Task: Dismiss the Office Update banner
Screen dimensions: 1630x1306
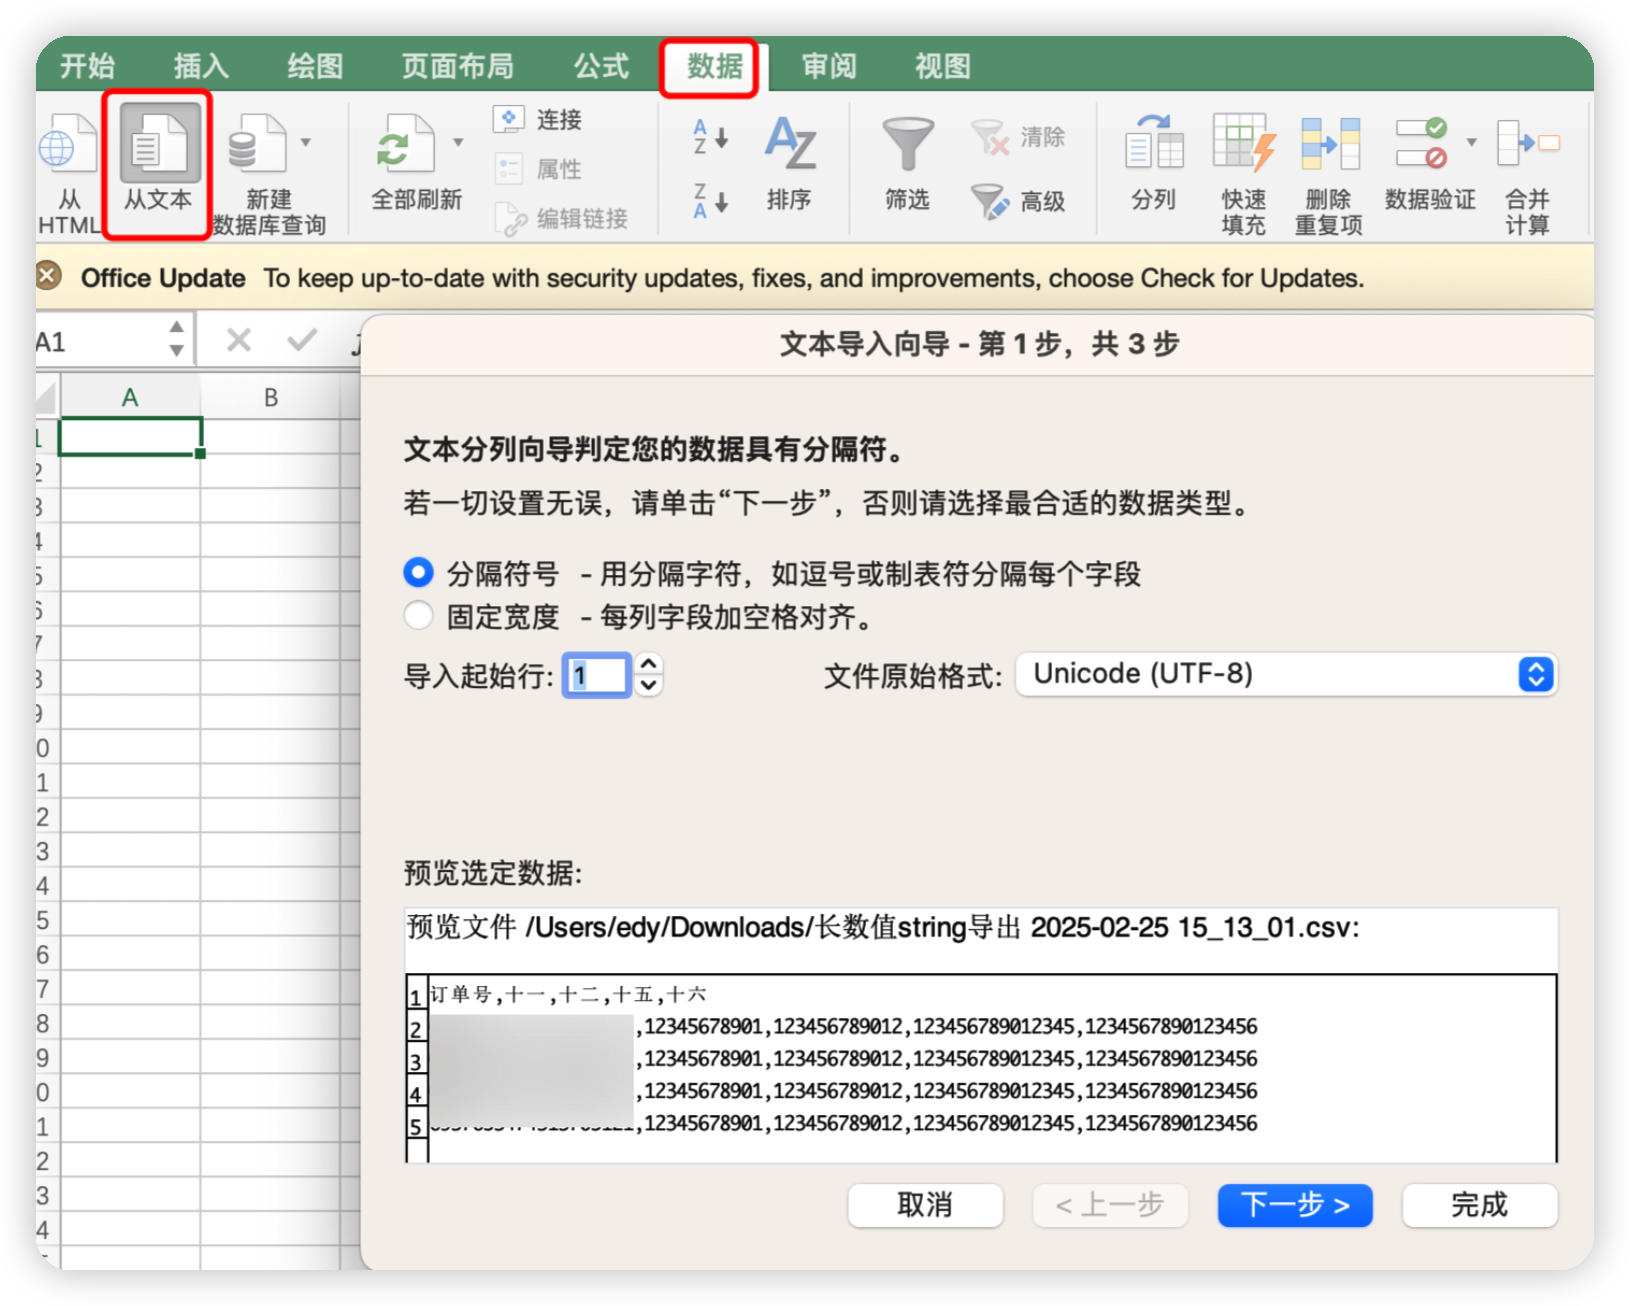Action: pyautogui.click(x=48, y=275)
